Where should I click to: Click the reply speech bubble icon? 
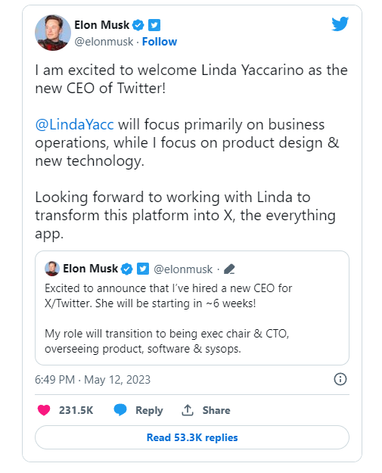click(120, 410)
